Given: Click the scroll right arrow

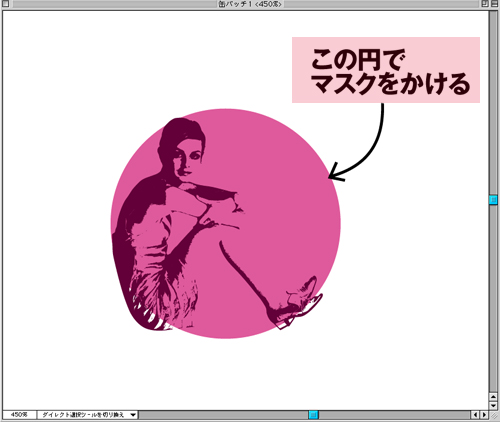Looking at the screenshot, I should [x=484, y=415].
